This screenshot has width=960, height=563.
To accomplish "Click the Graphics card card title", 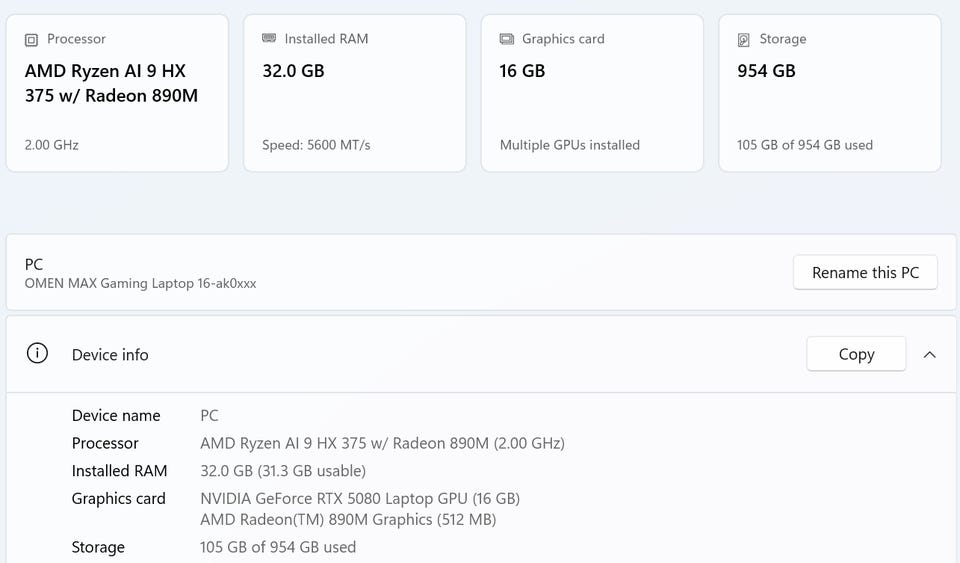I will [563, 39].
